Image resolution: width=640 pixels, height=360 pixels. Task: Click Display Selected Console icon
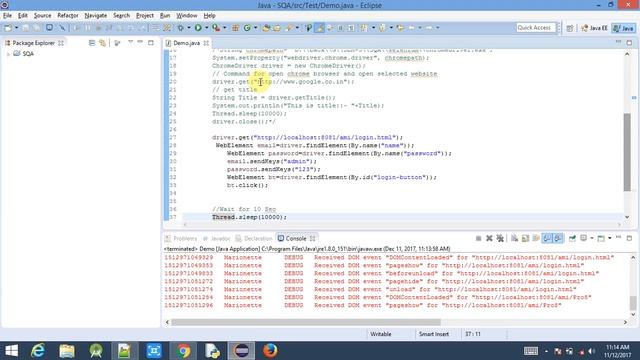point(584,238)
